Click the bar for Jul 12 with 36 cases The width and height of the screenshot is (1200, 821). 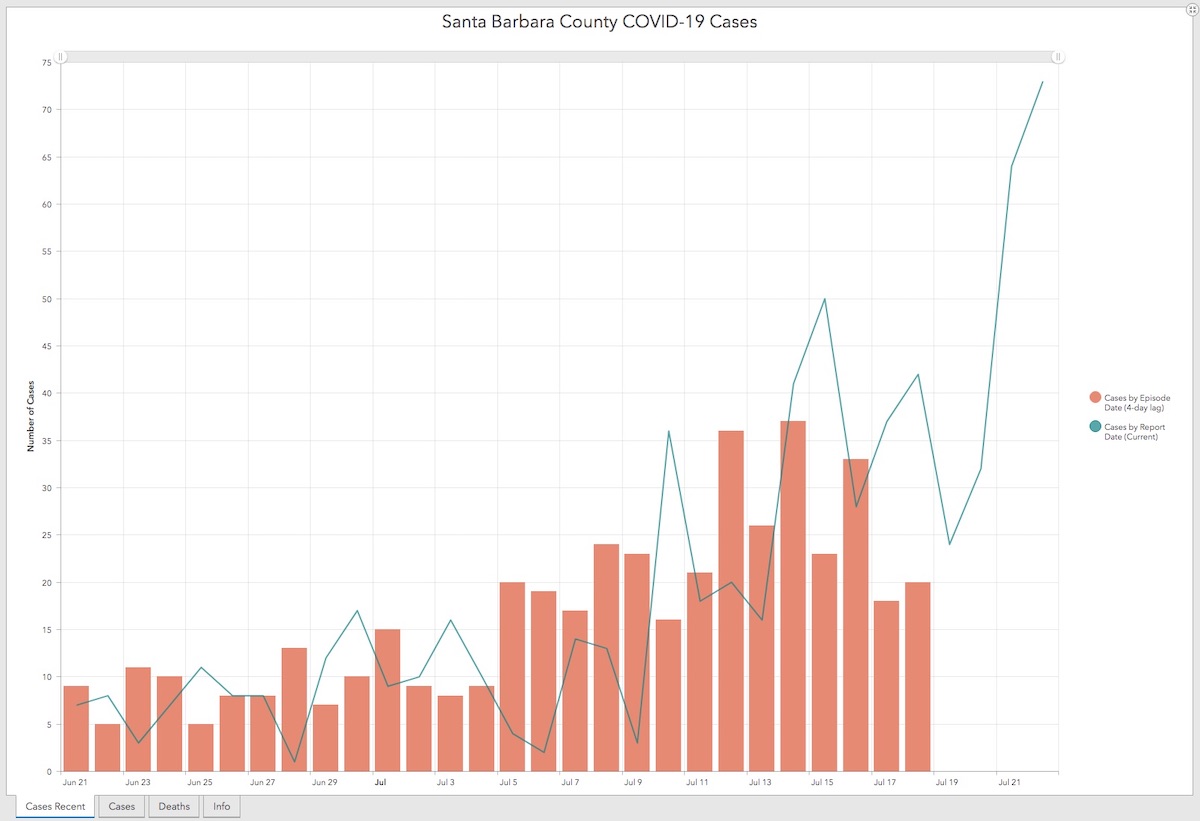(x=731, y=600)
